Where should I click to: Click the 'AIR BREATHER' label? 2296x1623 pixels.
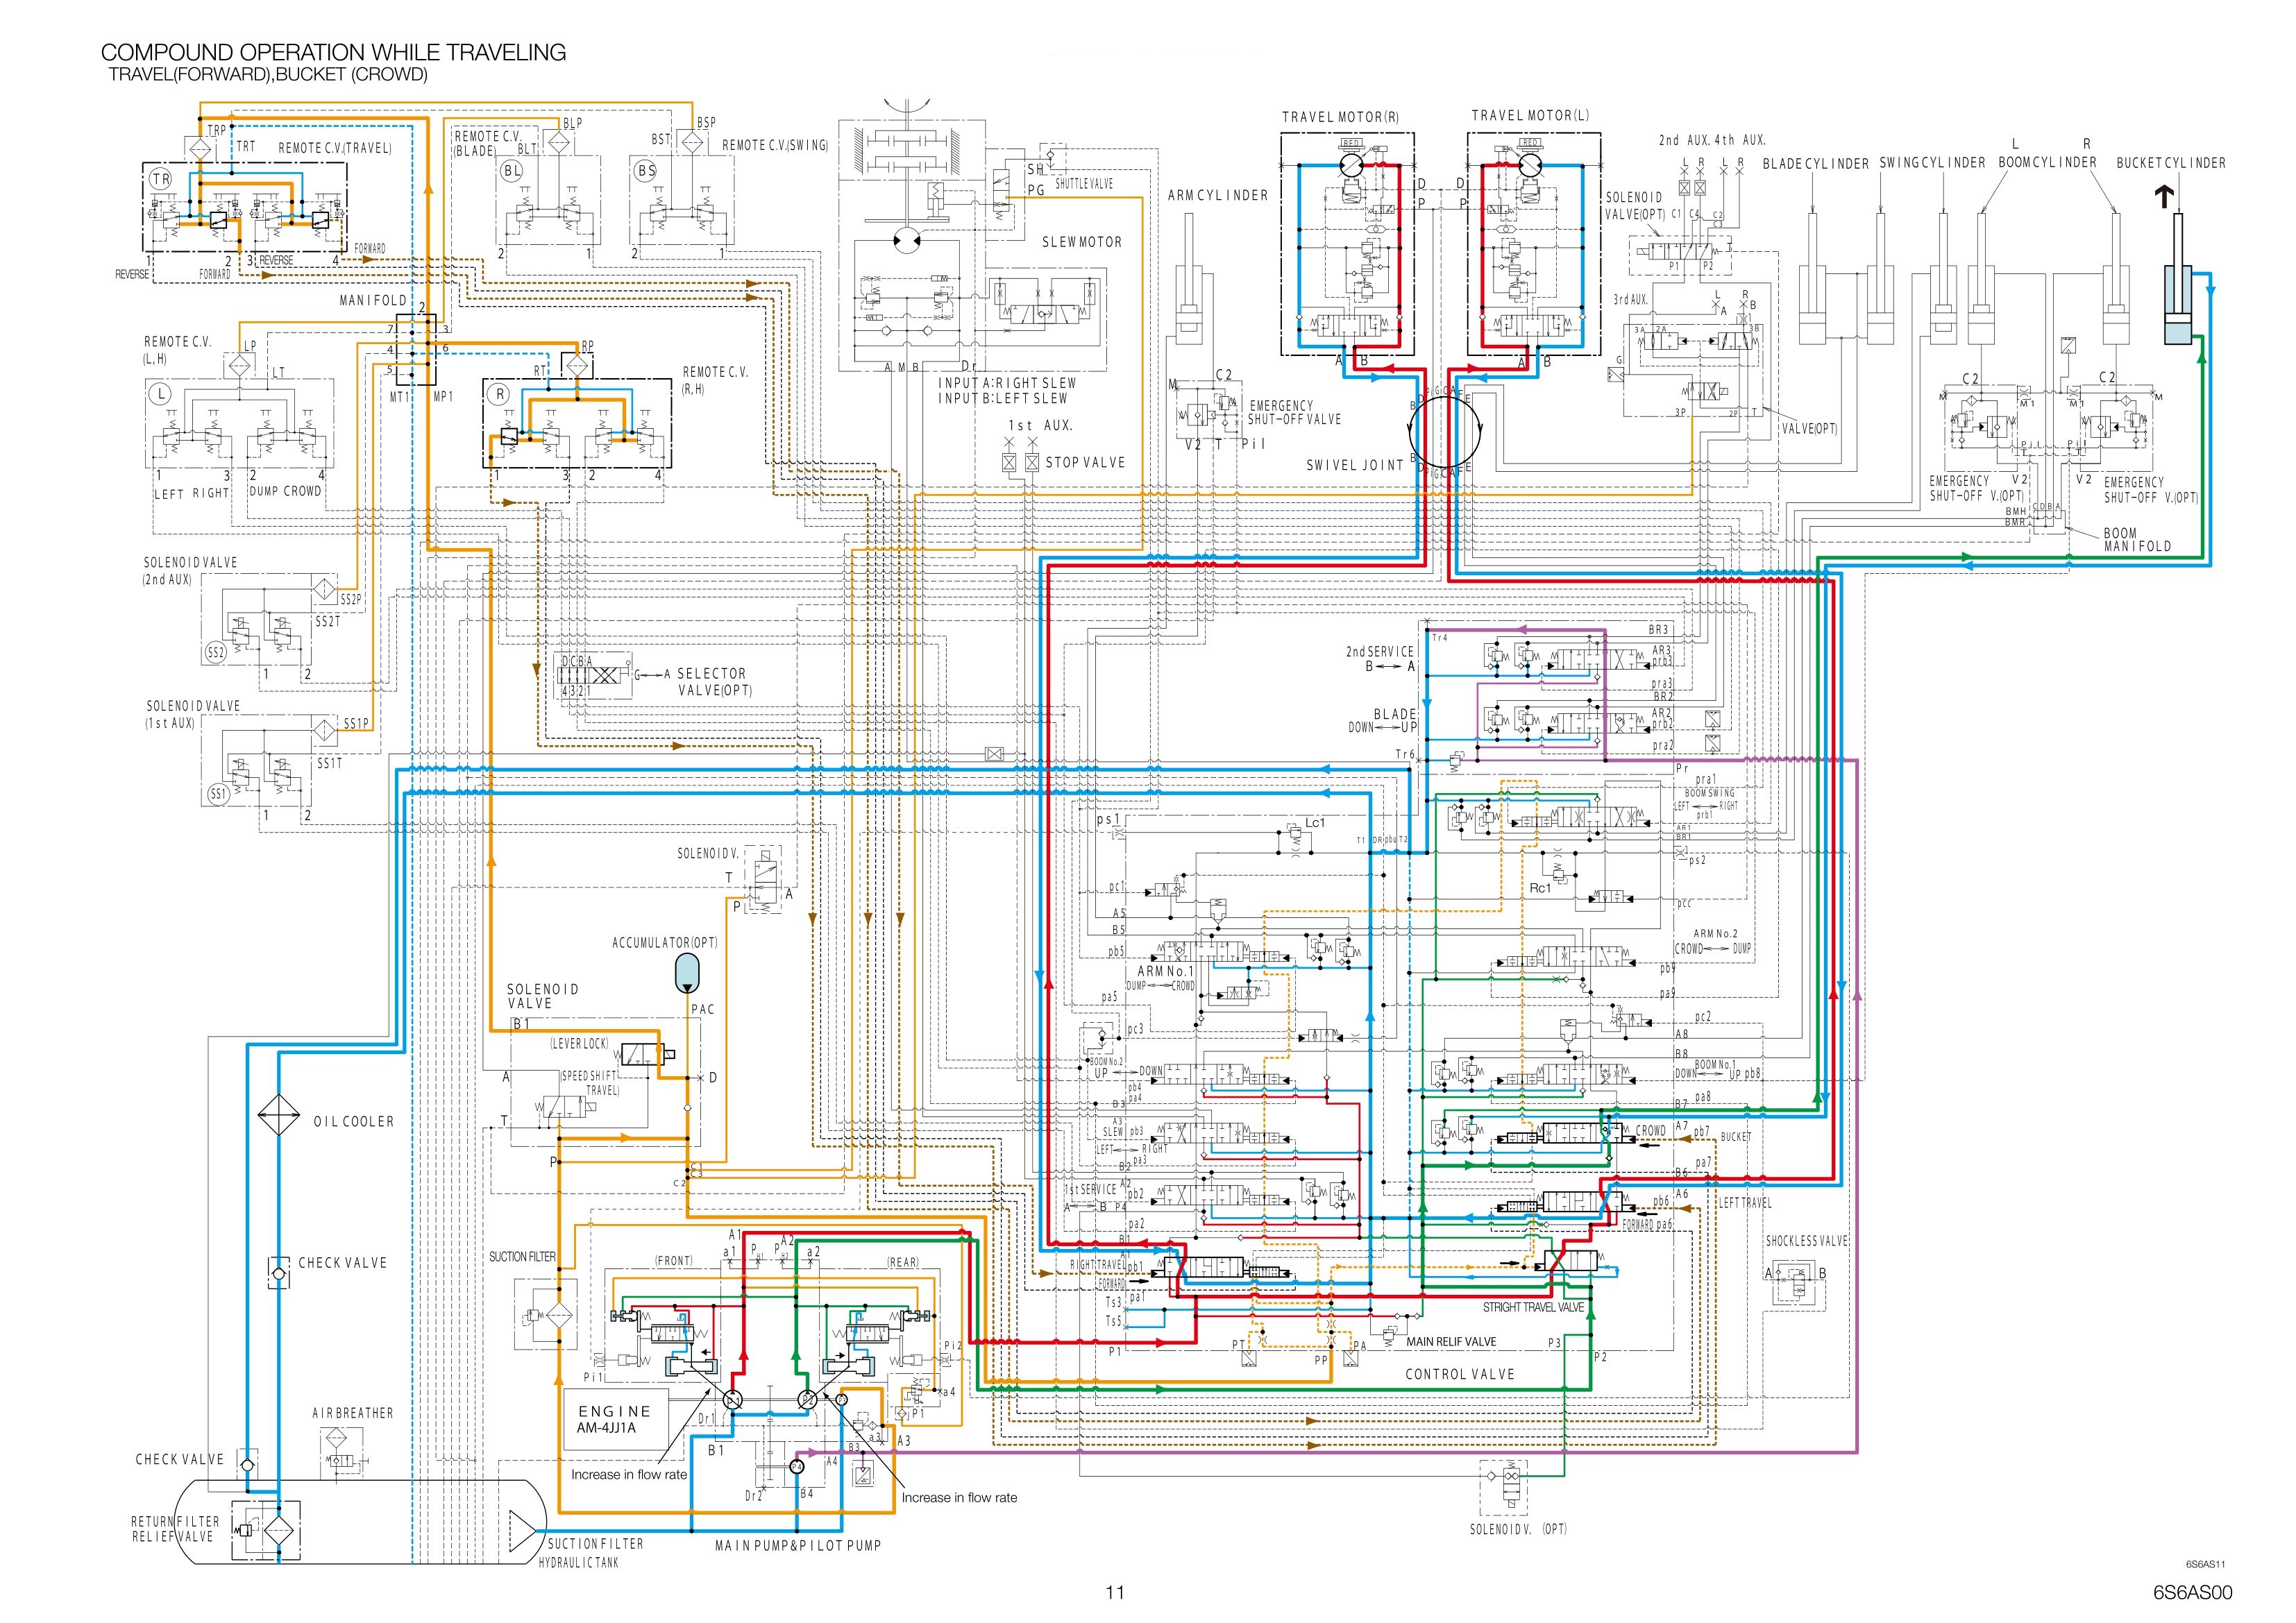(353, 1413)
